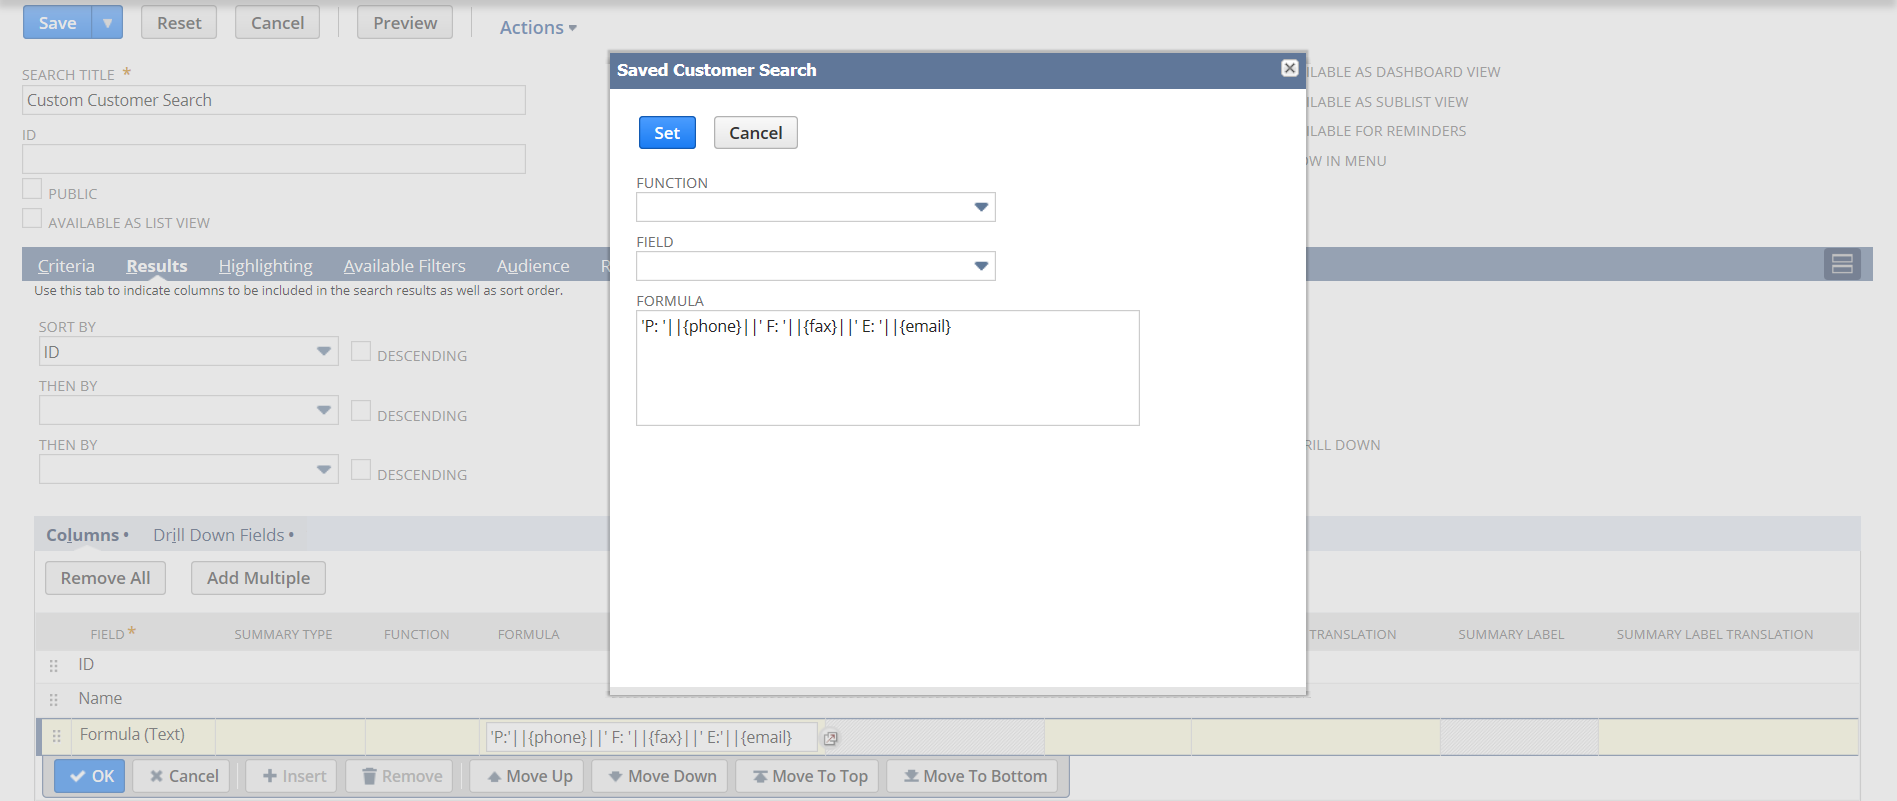Image resolution: width=1897 pixels, height=801 pixels.
Task: Click the Save button
Action: [57, 22]
